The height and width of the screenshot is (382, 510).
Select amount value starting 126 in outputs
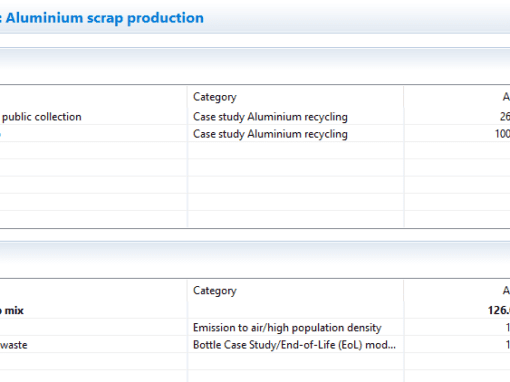(499, 311)
